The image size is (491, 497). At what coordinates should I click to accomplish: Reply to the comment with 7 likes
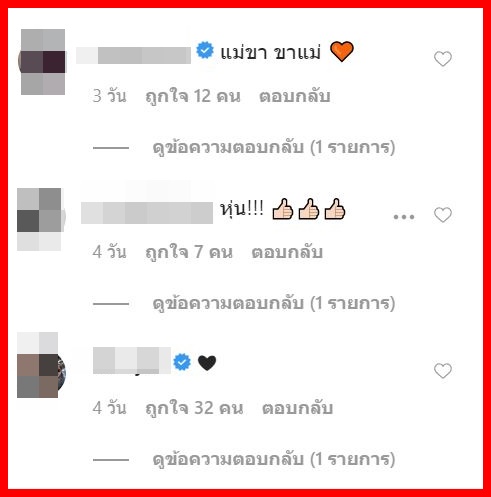click(287, 252)
